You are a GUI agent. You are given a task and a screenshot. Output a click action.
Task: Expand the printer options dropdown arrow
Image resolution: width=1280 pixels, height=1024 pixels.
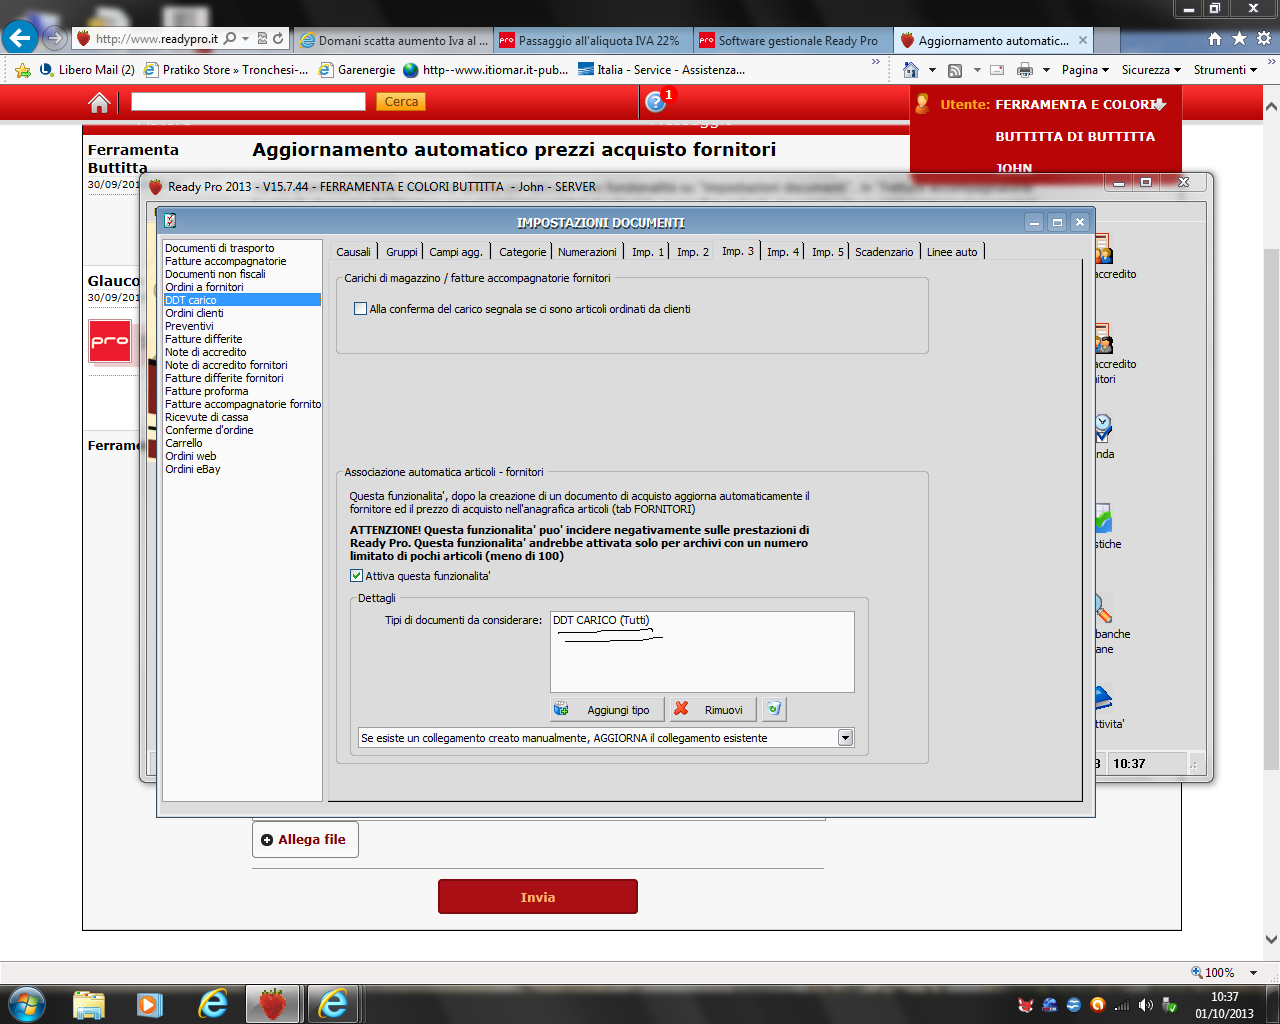pyautogui.click(x=1046, y=70)
